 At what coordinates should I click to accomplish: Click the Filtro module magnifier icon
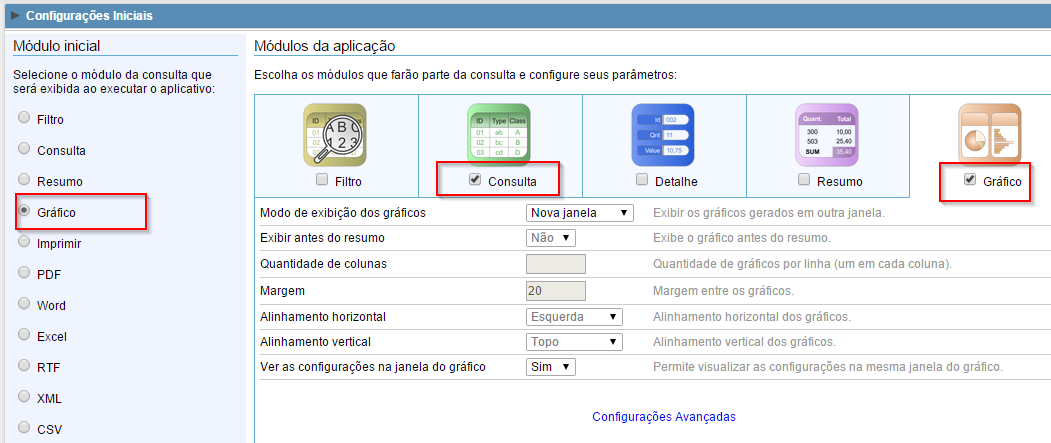point(335,134)
